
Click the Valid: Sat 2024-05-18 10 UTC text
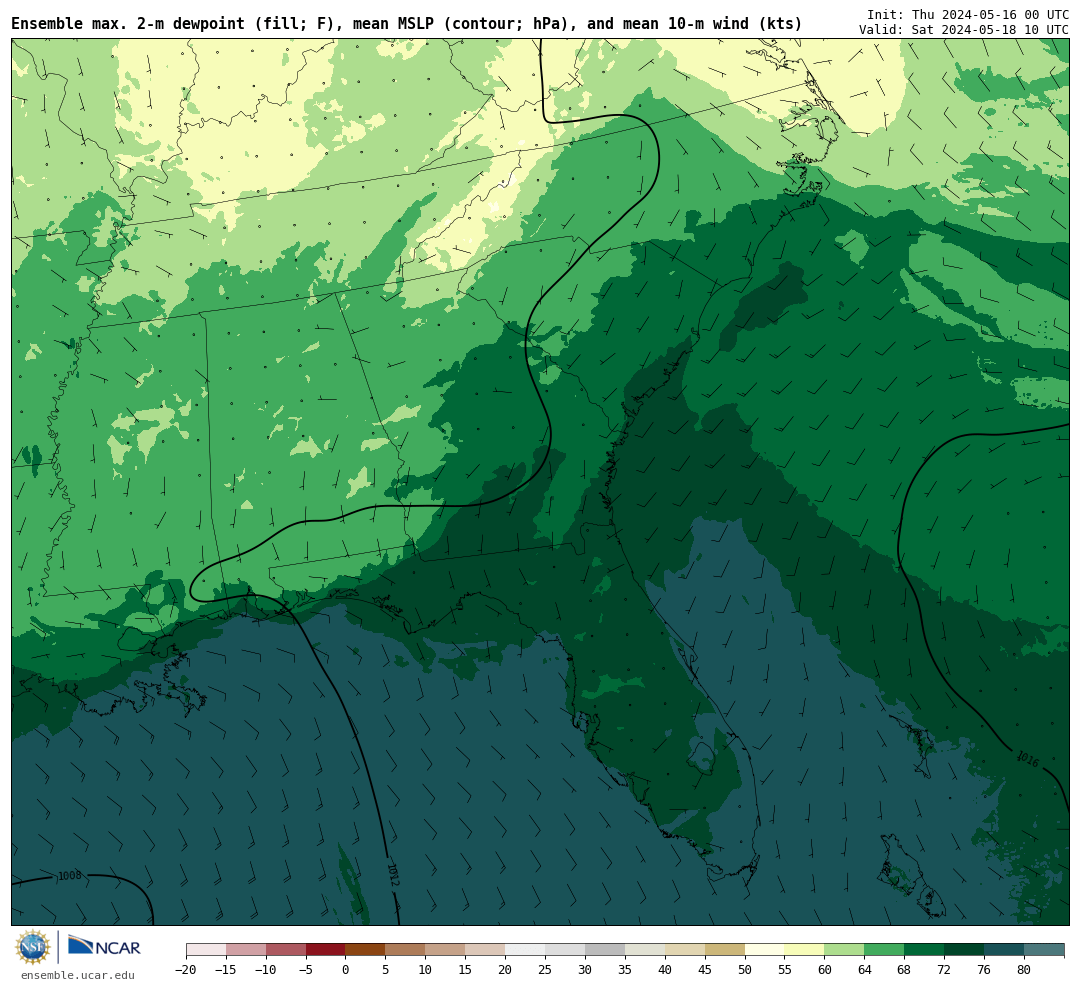964,30
